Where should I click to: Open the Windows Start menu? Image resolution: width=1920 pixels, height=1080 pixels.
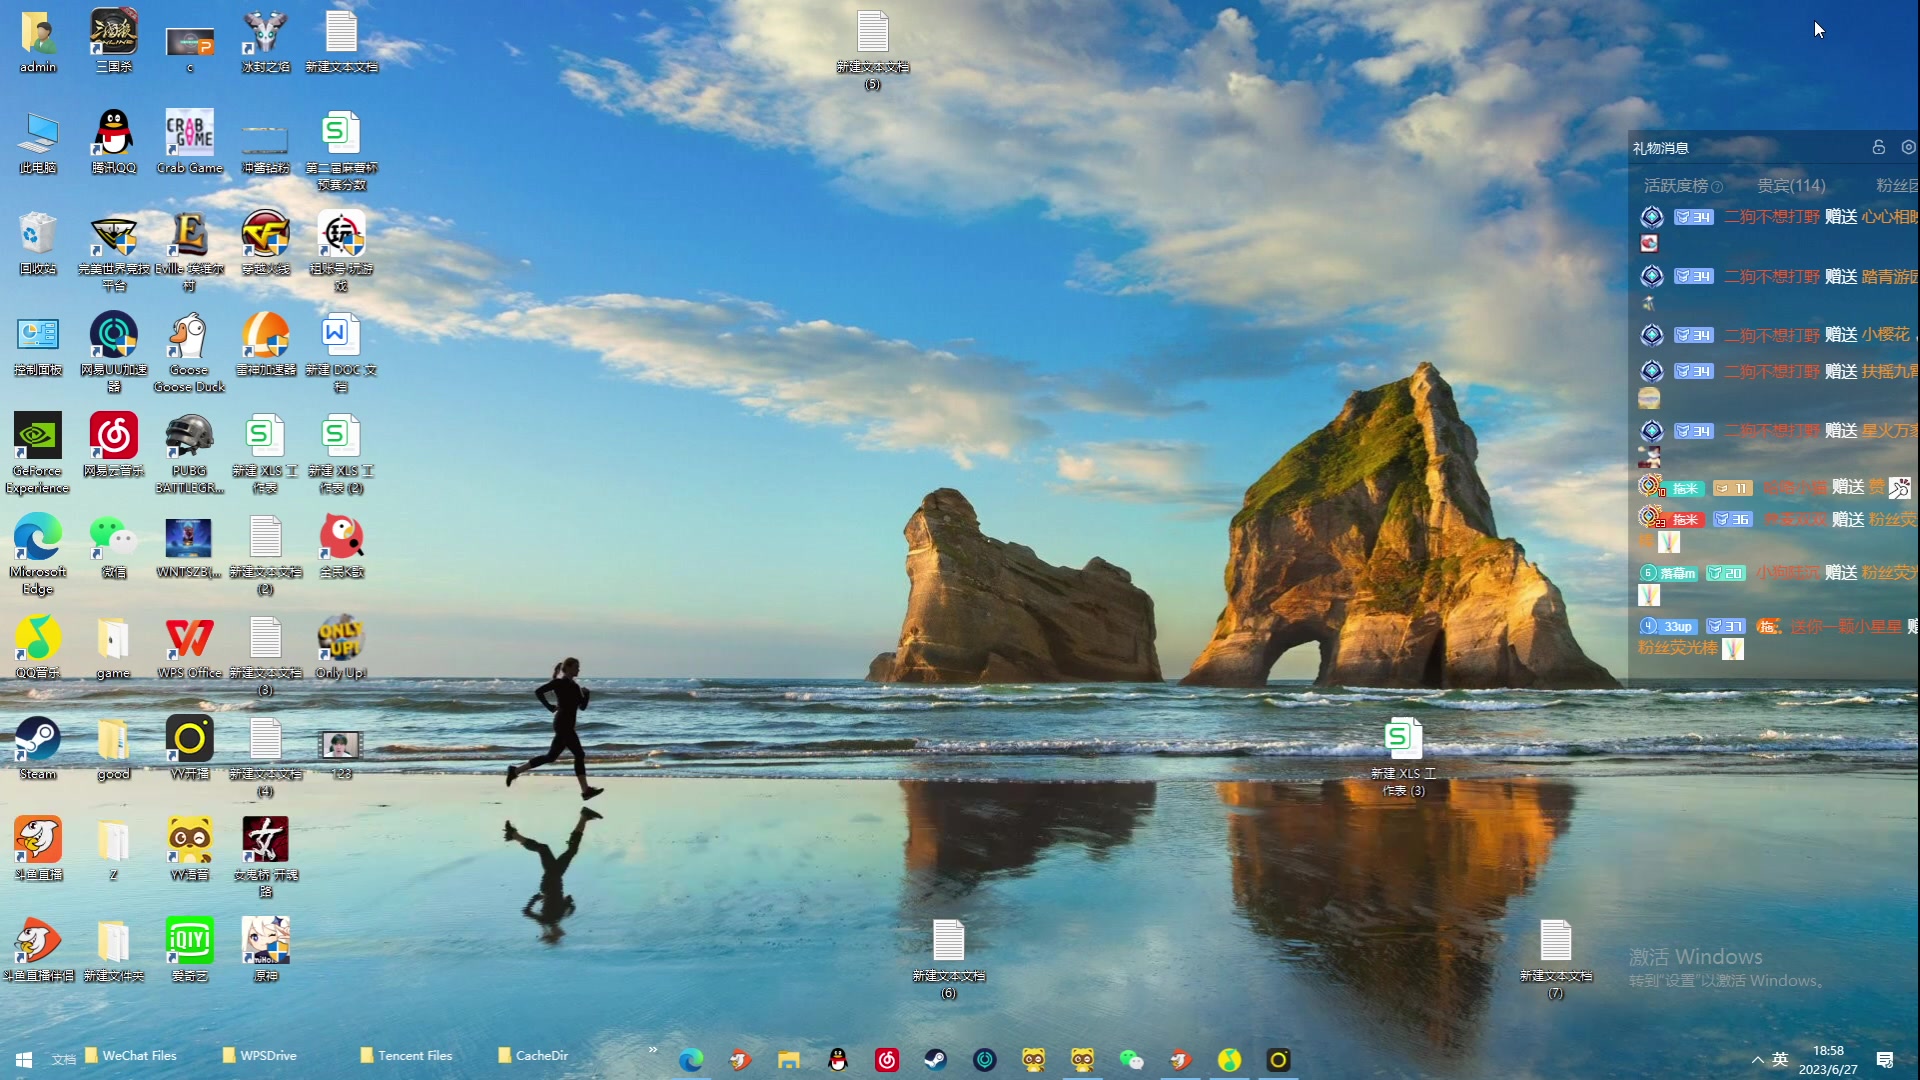click(24, 1059)
